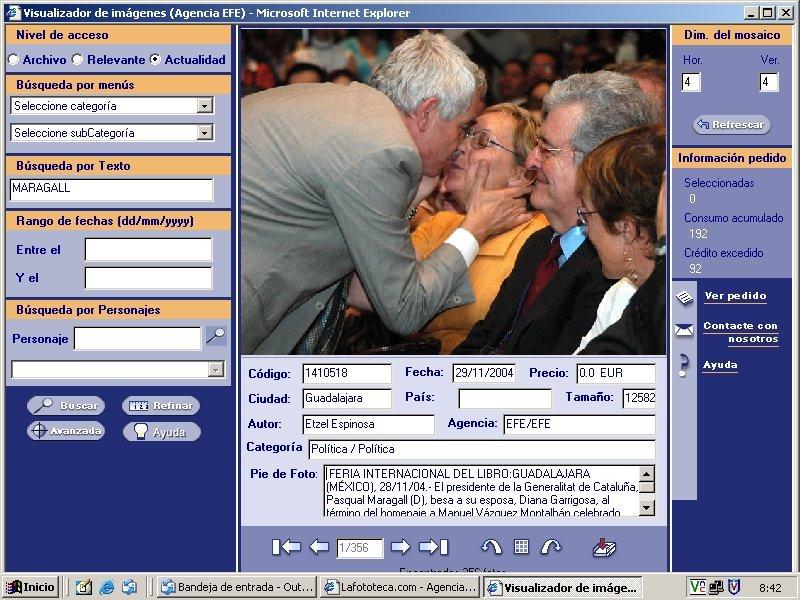
Task: Click the Ciudad field Guadalajara
Action: [347, 398]
